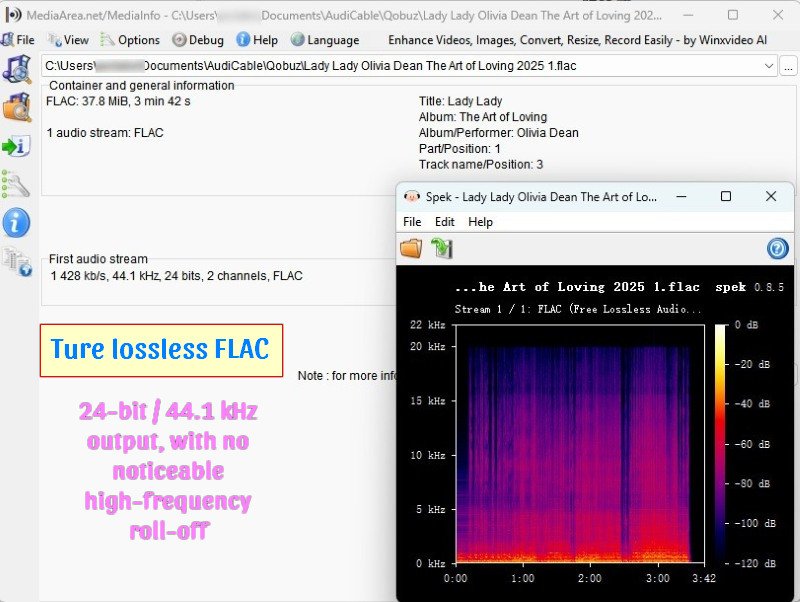The height and width of the screenshot is (602, 800).
Task: Click the Spek app icon in title bar
Action: [411, 196]
